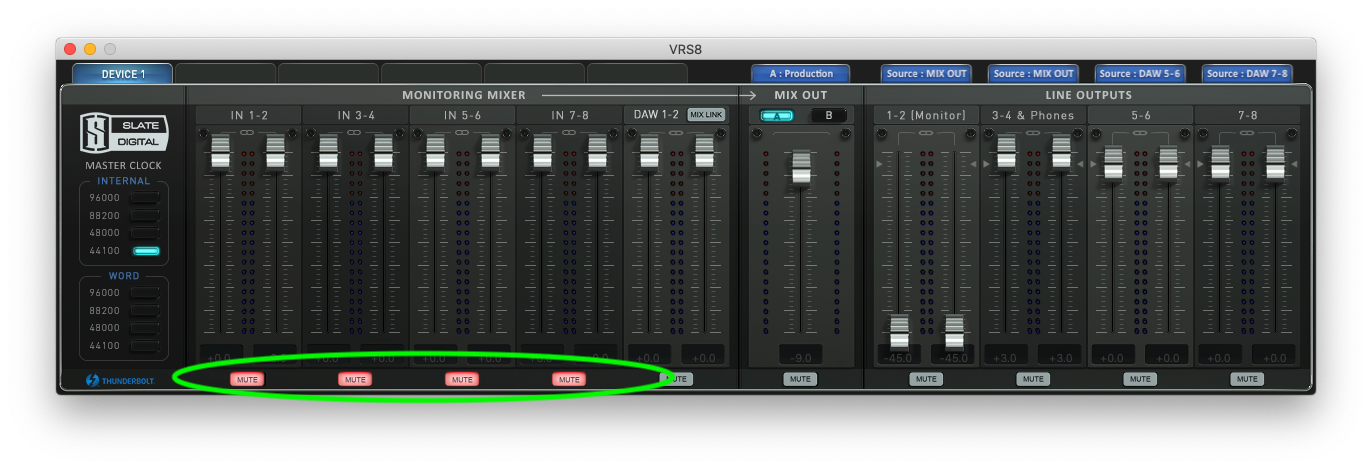This screenshot has width=1372, height=469.
Task: Toggle the stereo link icon for DAW 1-2
Action: tap(676, 132)
